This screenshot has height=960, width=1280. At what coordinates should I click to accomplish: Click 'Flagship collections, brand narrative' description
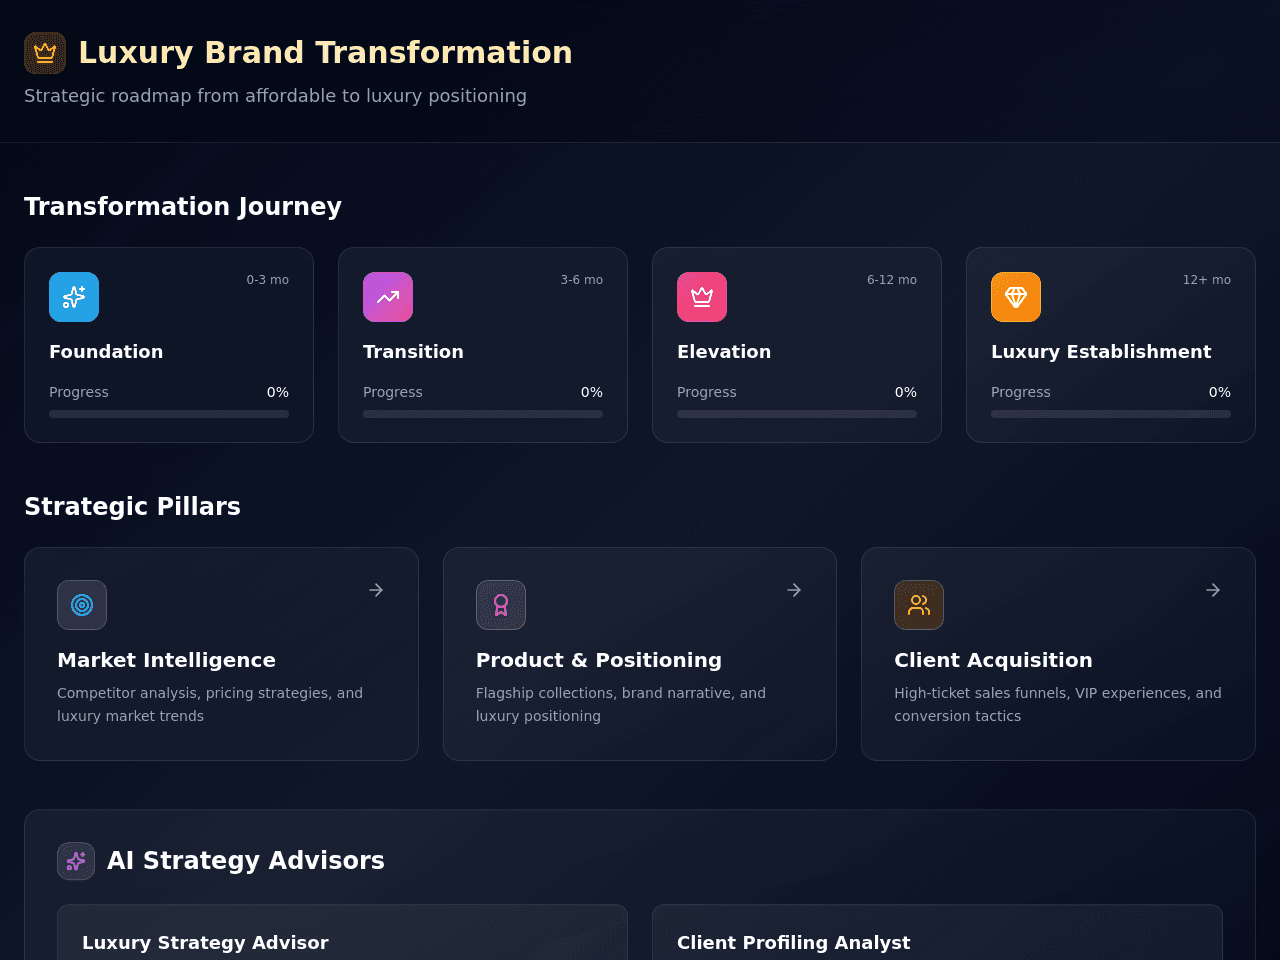click(621, 704)
